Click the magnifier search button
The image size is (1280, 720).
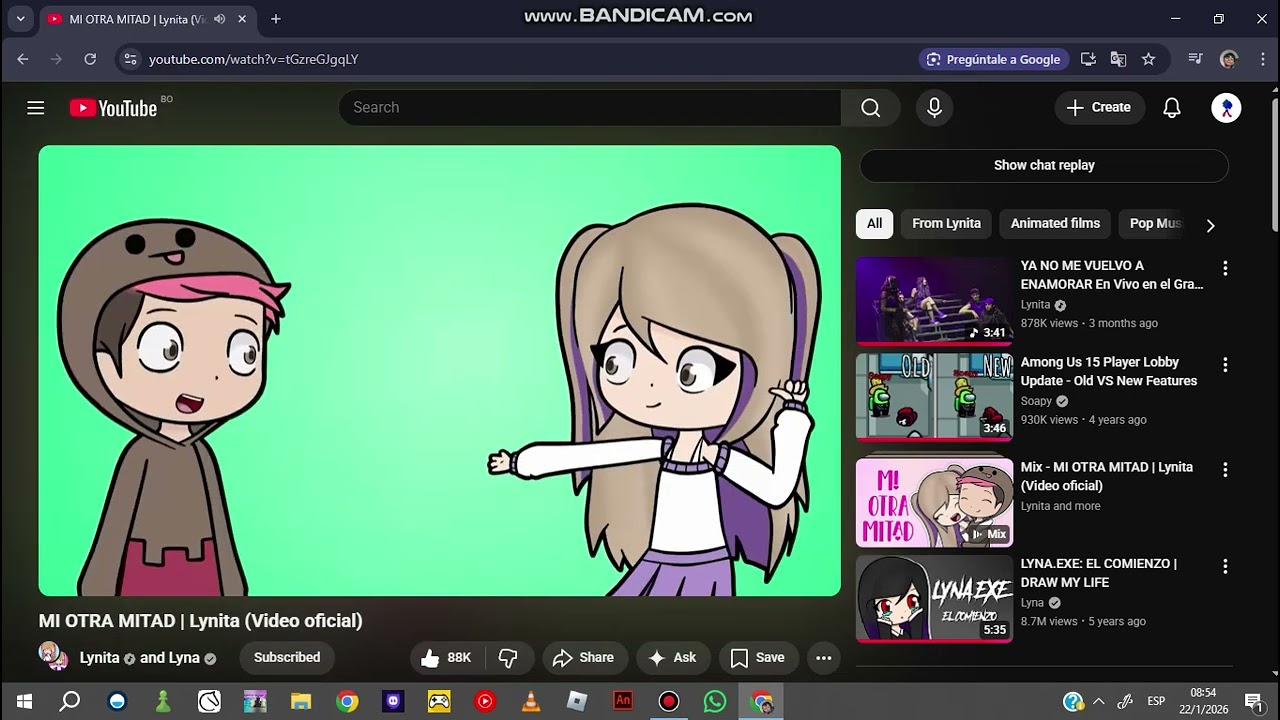tap(871, 108)
